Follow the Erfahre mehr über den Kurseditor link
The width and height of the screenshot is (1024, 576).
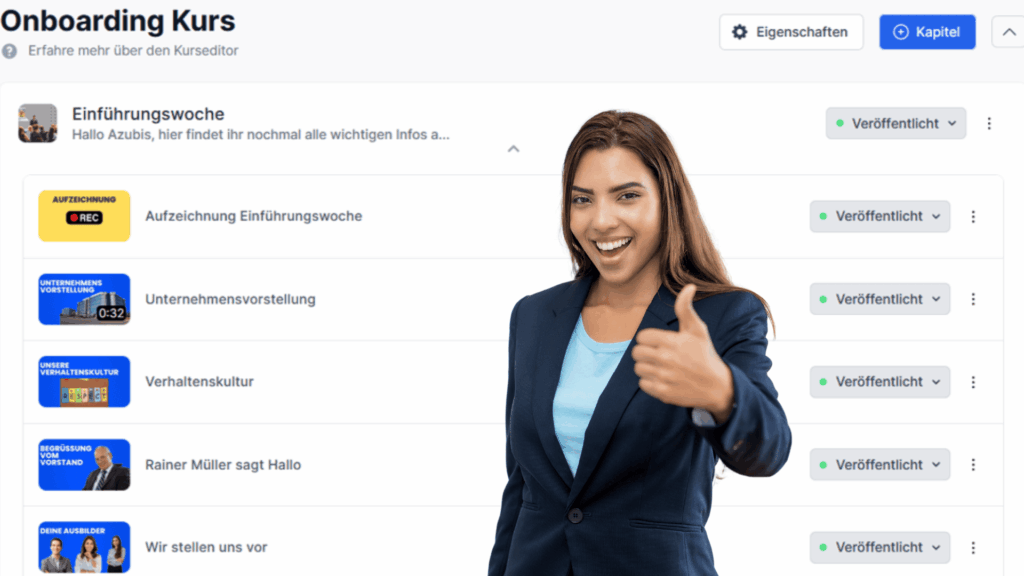click(x=133, y=51)
